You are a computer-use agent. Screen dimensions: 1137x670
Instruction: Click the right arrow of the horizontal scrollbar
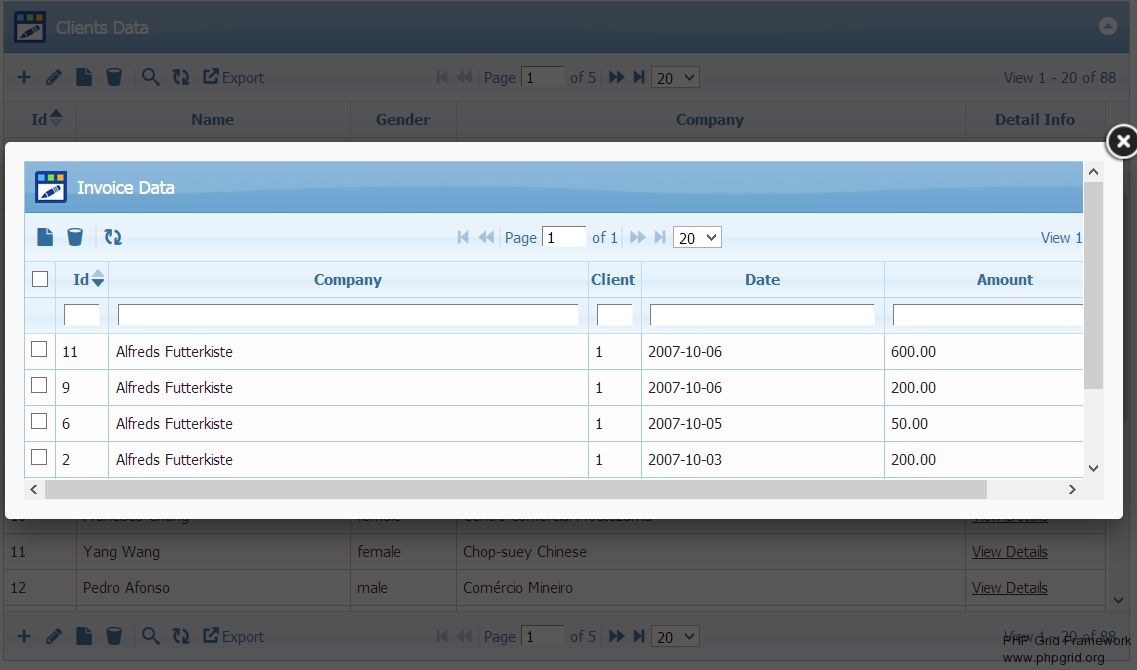coord(1071,489)
